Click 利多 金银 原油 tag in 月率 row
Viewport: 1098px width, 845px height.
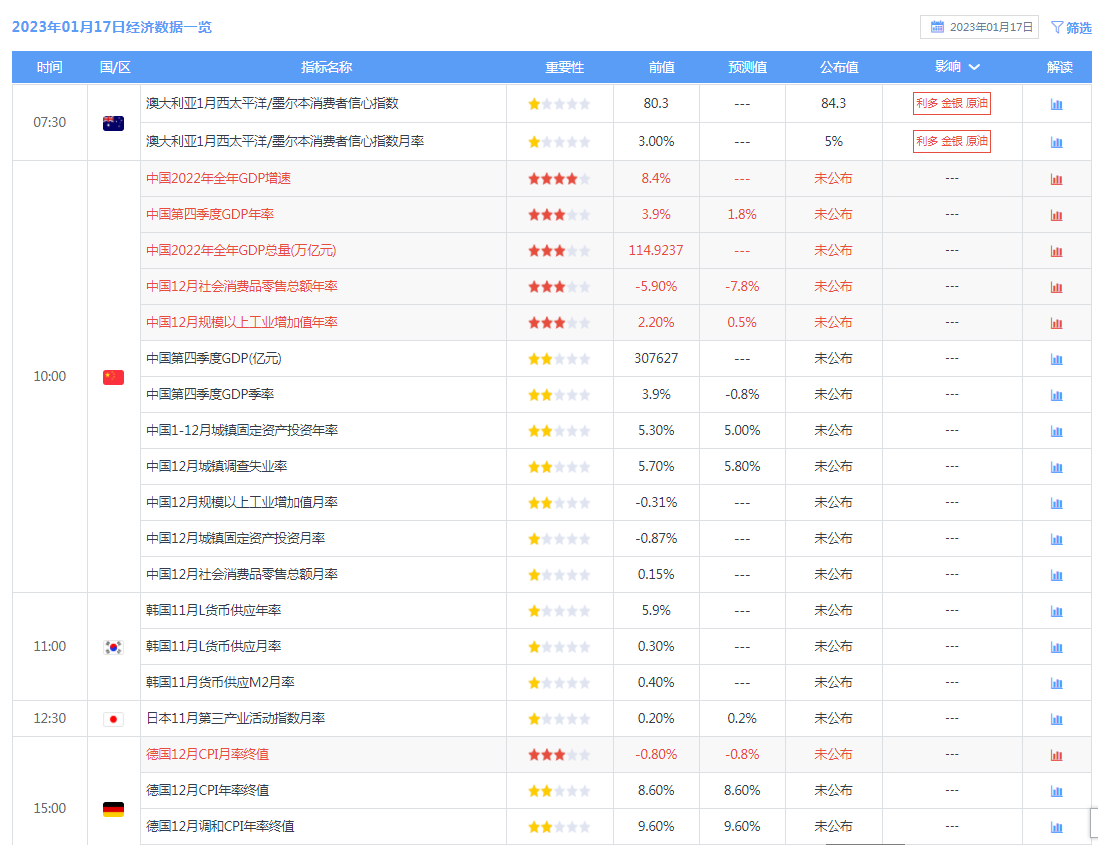[952, 141]
